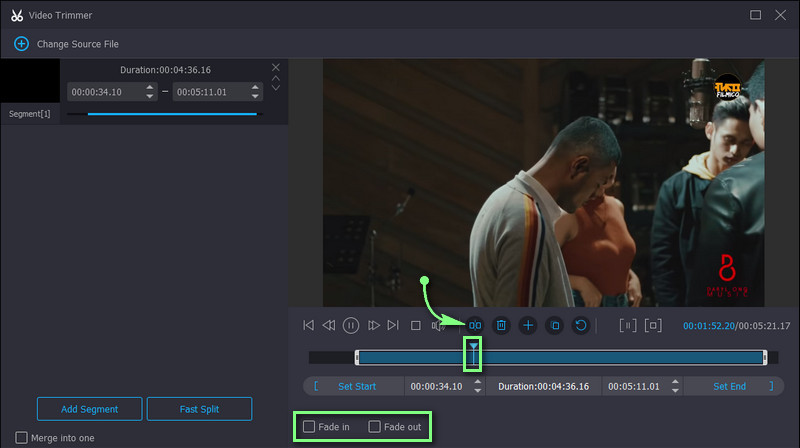The height and width of the screenshot is (448, 800).
Task: Mute audio with the speaker icon
Action: pyautogui.click(x=437, y=325)
